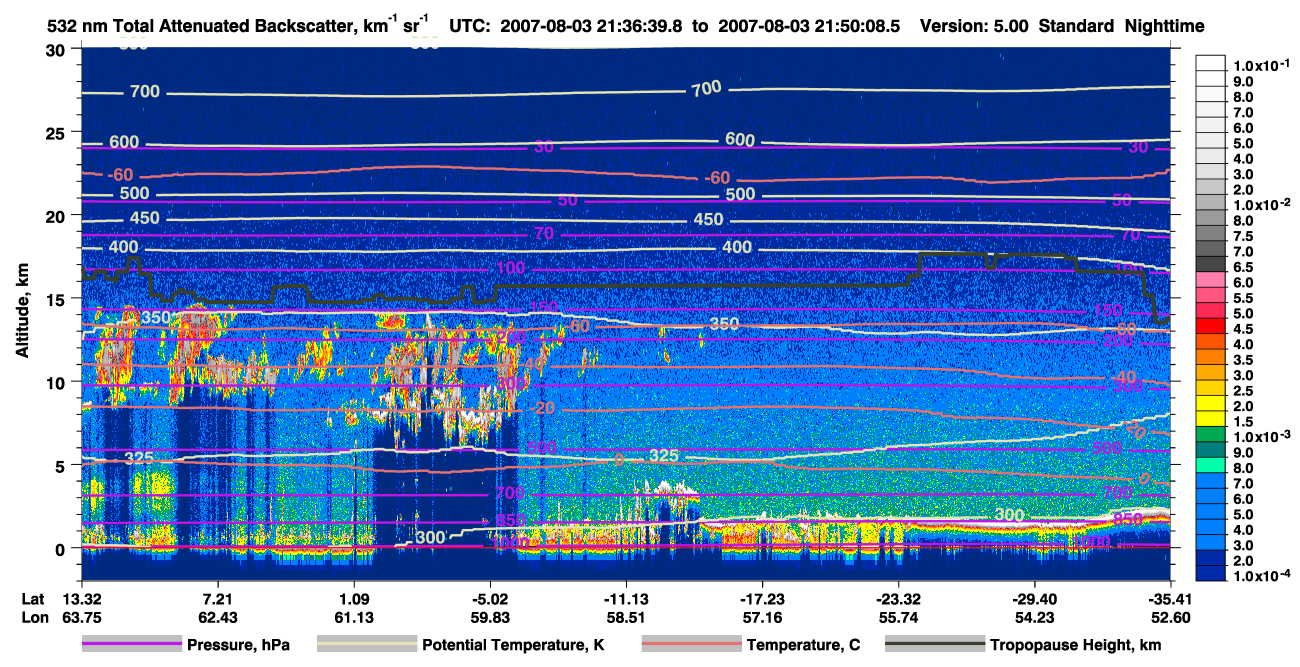Click longitude value 59.83
1300x667 pixels.
(490, 617)
